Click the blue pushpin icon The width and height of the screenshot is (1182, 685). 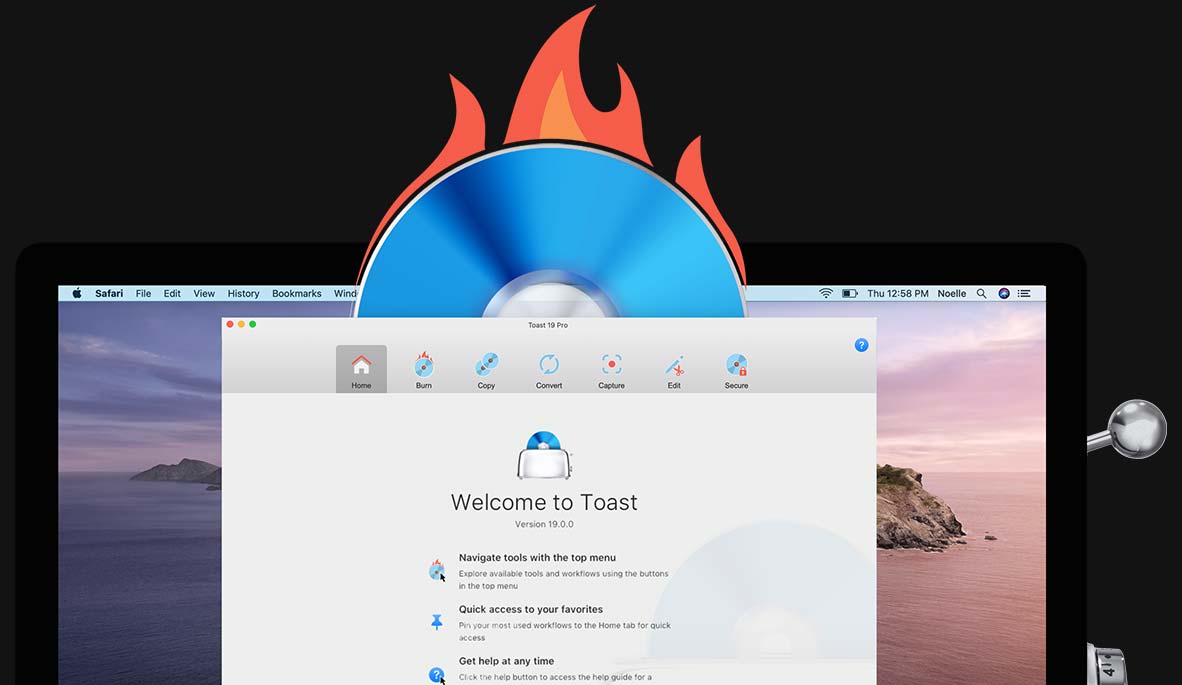[x=436, y=622]
